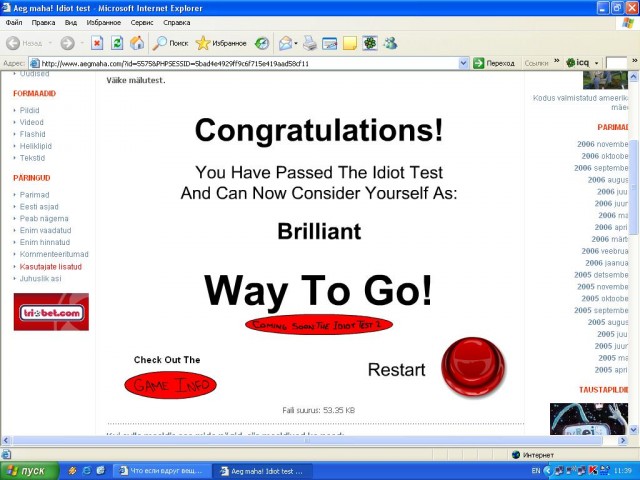Open the Enim hinnatud link

click(x=45, y=242)
